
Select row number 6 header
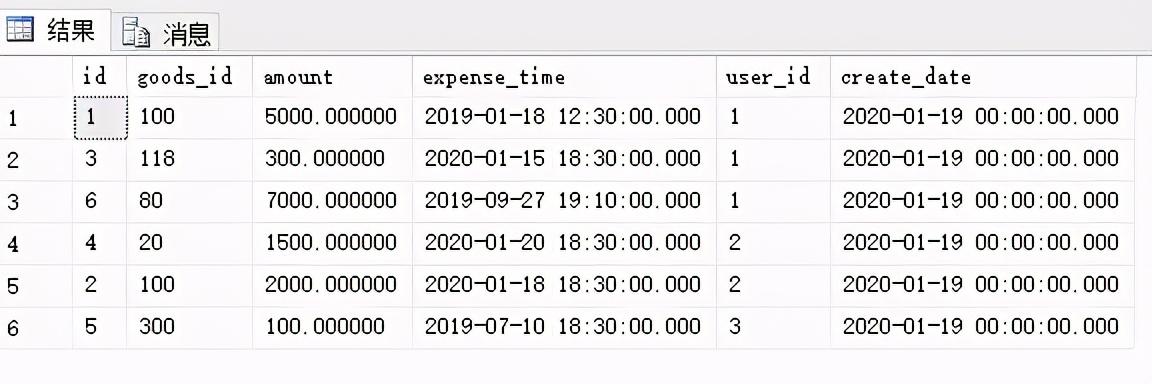pyautogui.click(x=36, y=327)
